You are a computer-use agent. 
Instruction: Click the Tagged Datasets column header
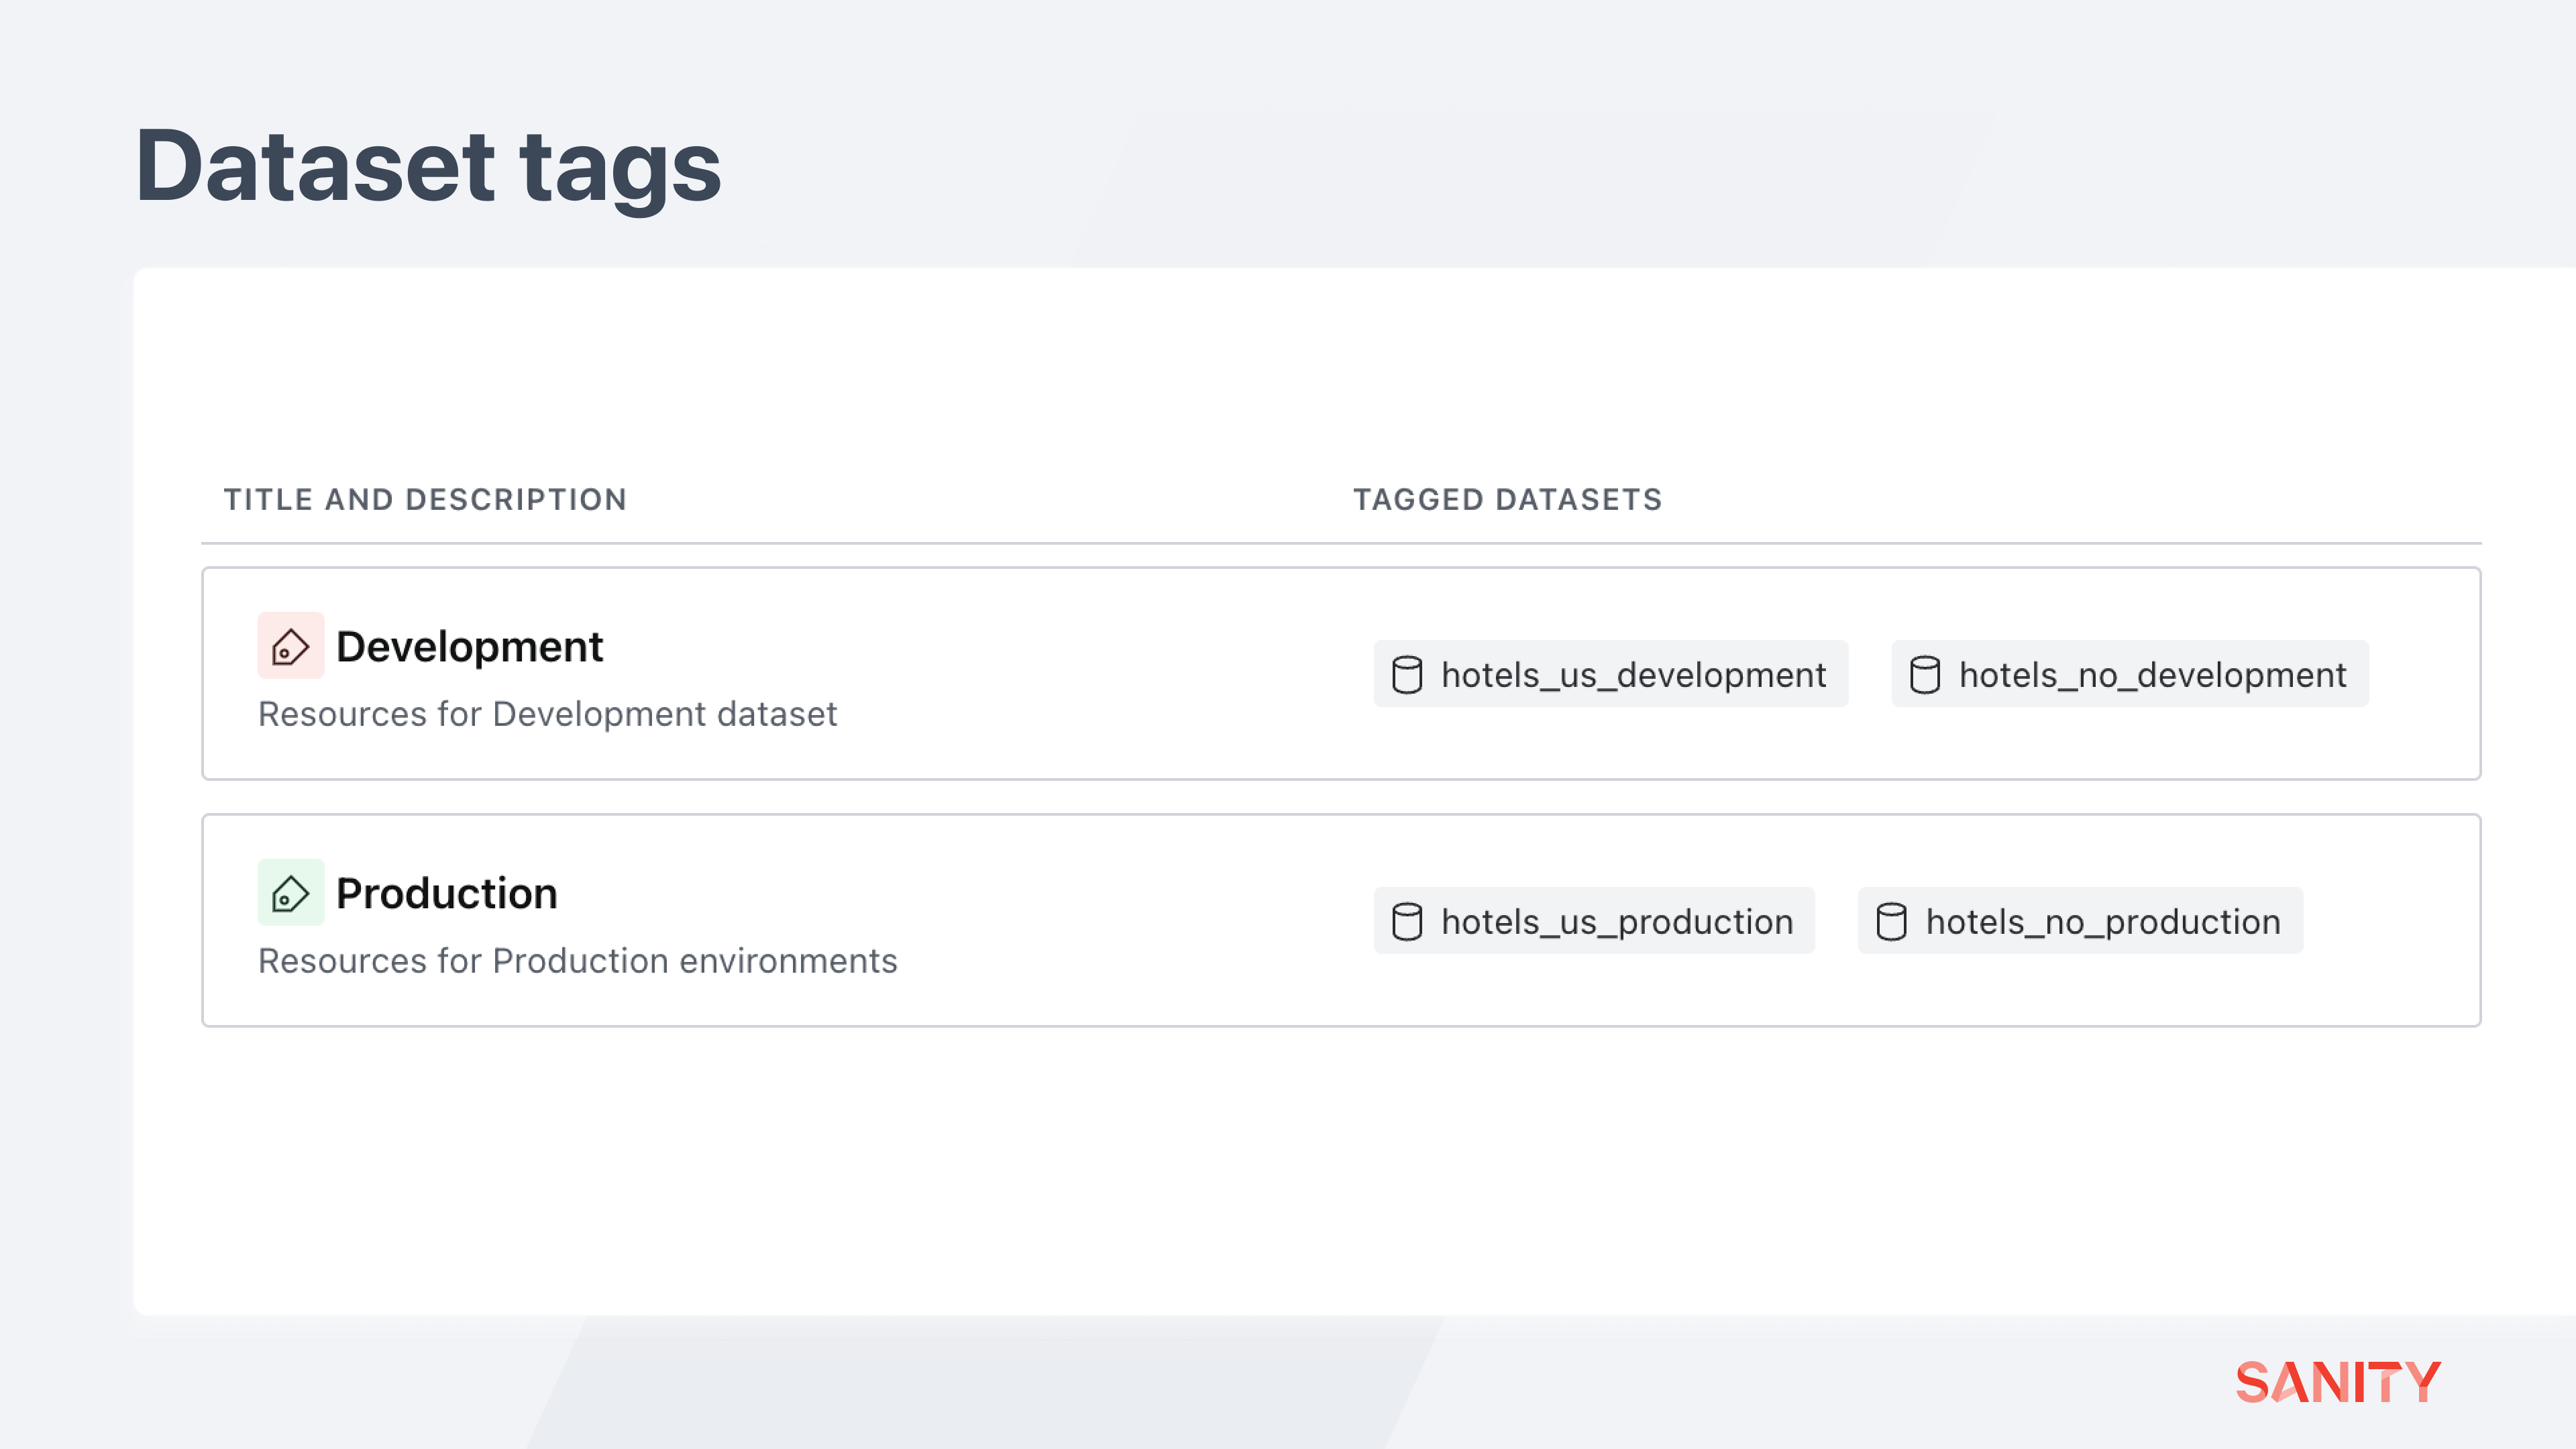pos(1507,499)
